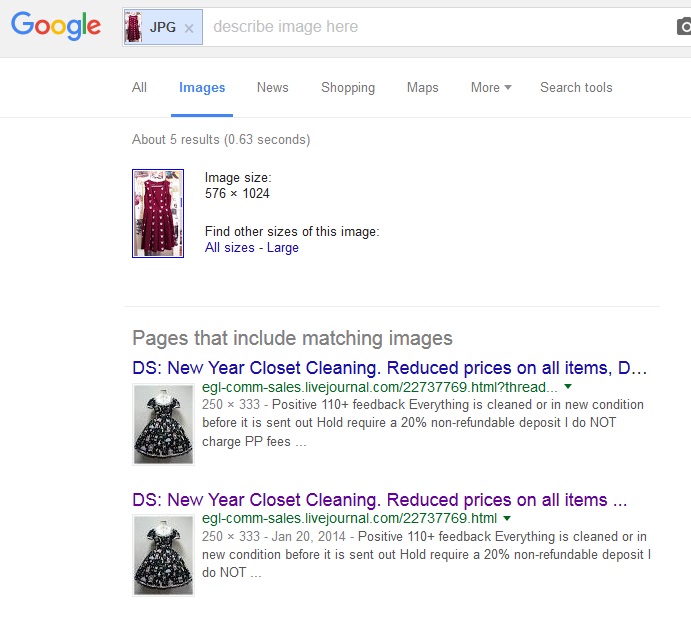691x619 pixels.
Task: Click the second result's dress thumbnail
Action: (163, 555)
